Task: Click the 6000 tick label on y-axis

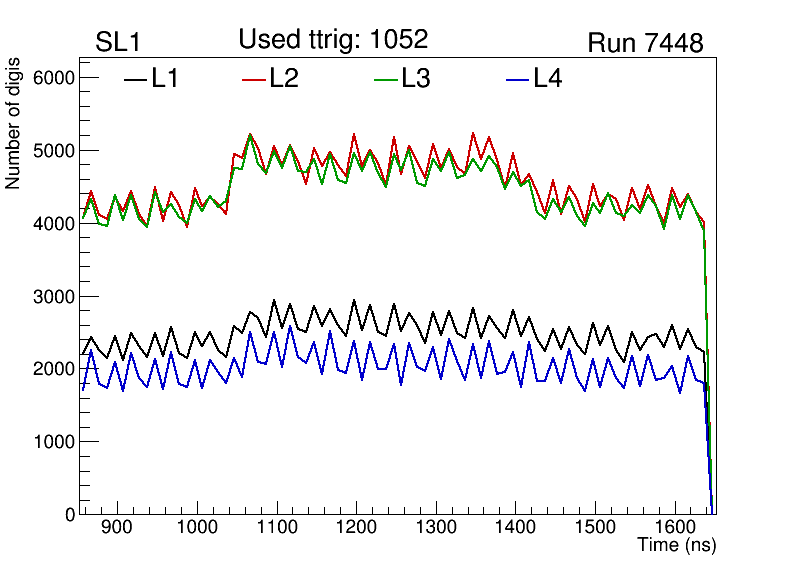Action: 53,78
